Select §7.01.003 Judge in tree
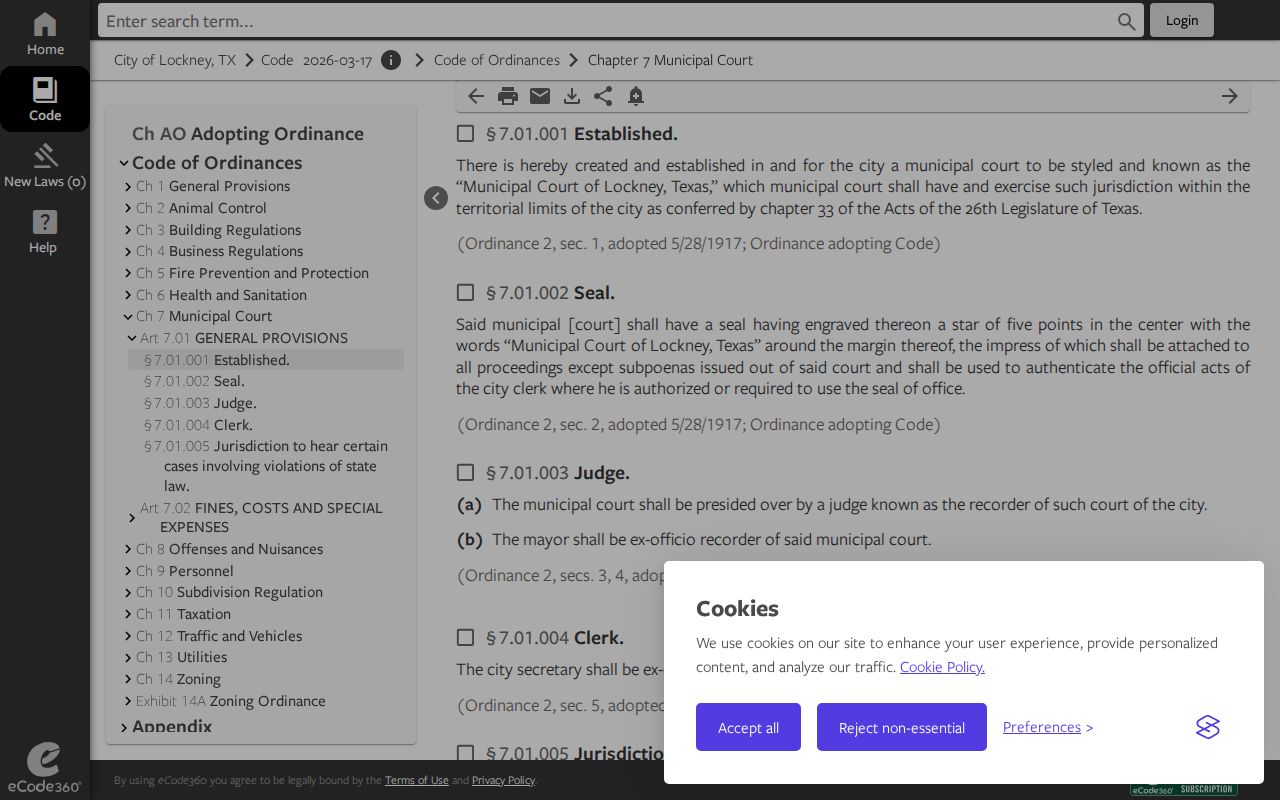 (x=200, y=403)
